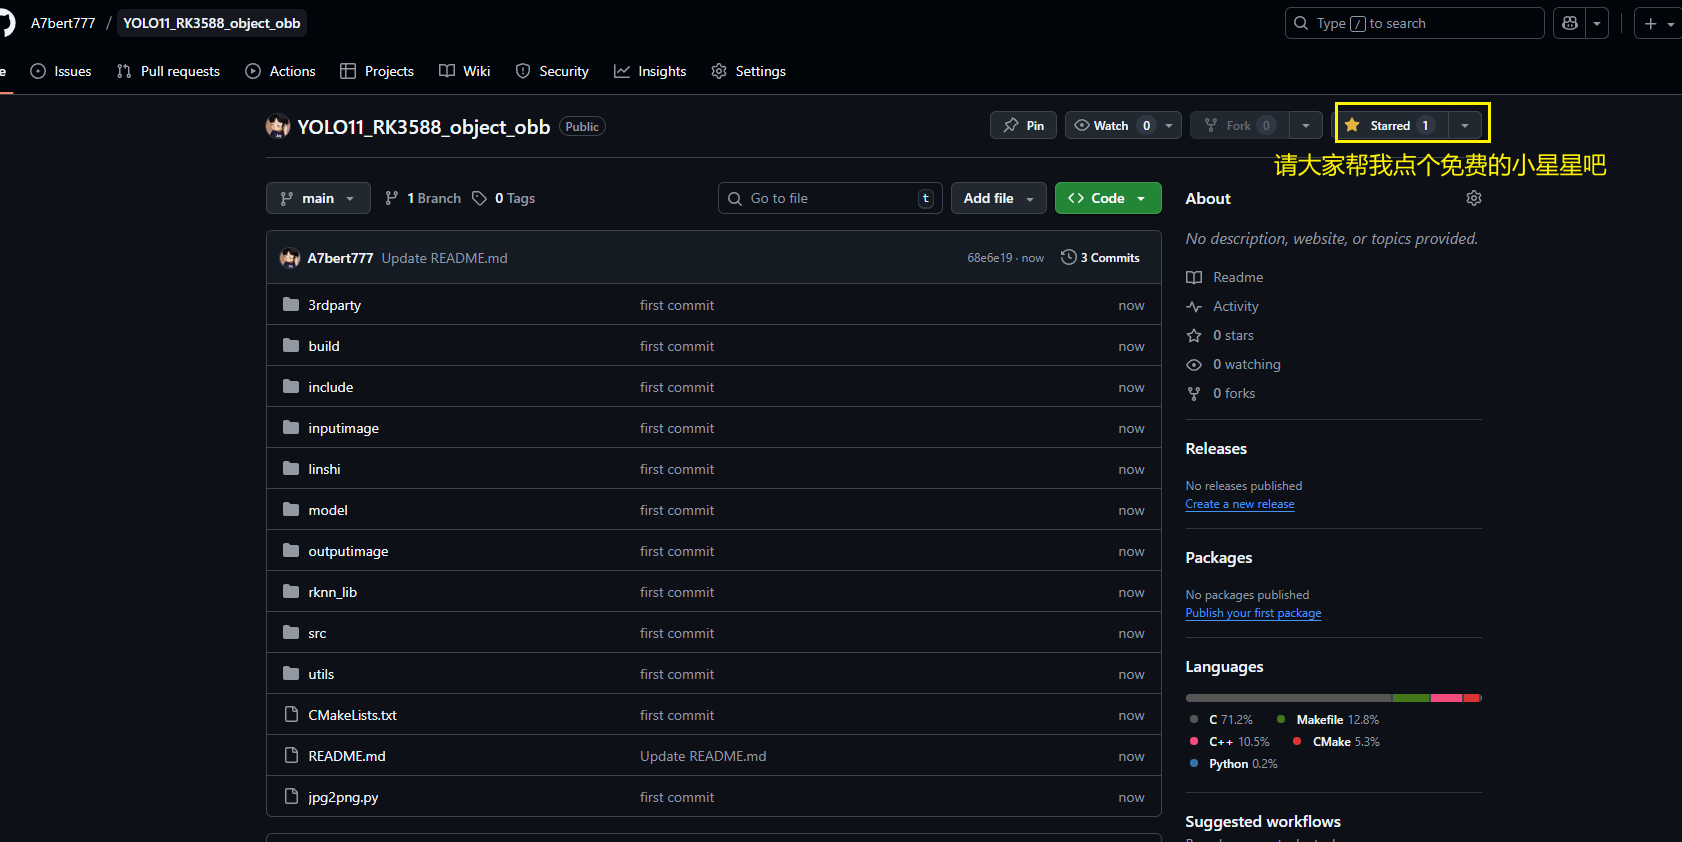Open the model folder

click(328, 510)
